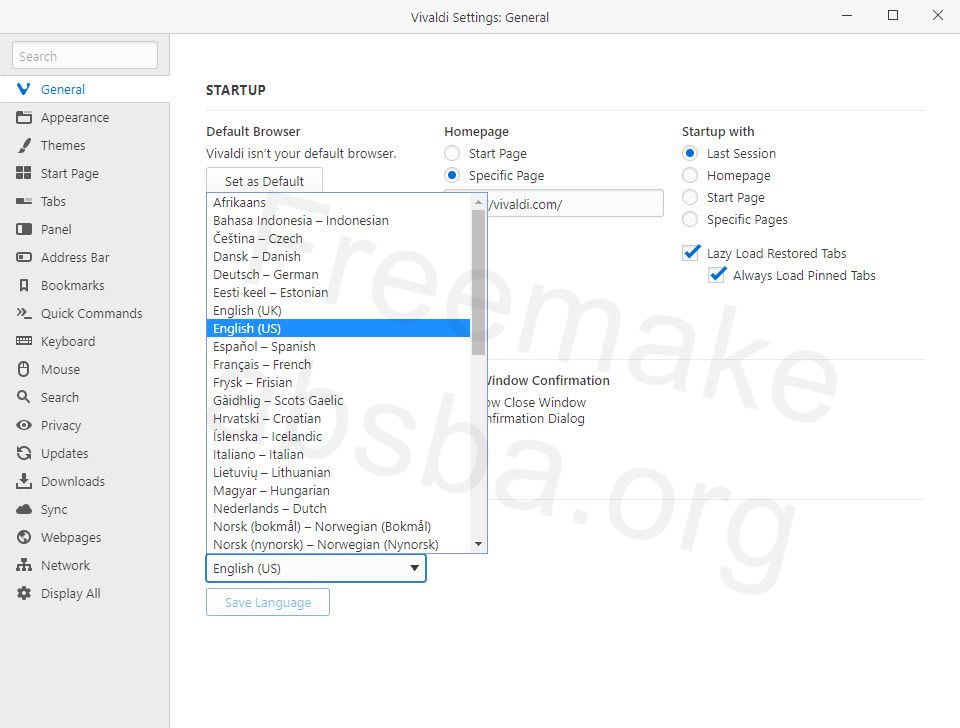Image resolution: width=960 pixels, height=728 pixels.
Task: Open Themes settings section
Action: [x=84, y=145]
